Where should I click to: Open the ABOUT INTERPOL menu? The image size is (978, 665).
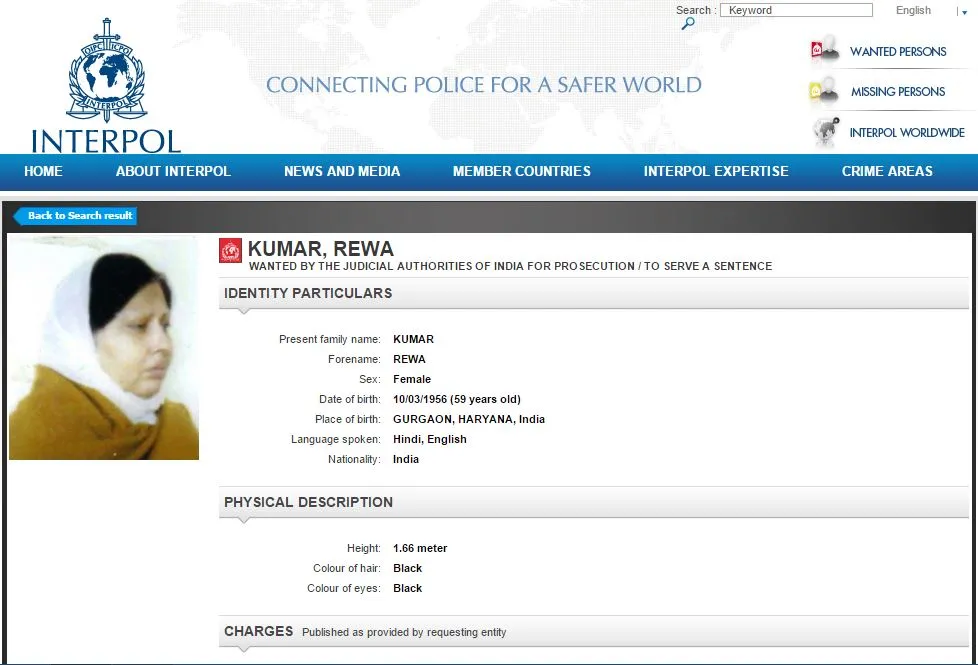pyautogui.click(x=173, y=171)
